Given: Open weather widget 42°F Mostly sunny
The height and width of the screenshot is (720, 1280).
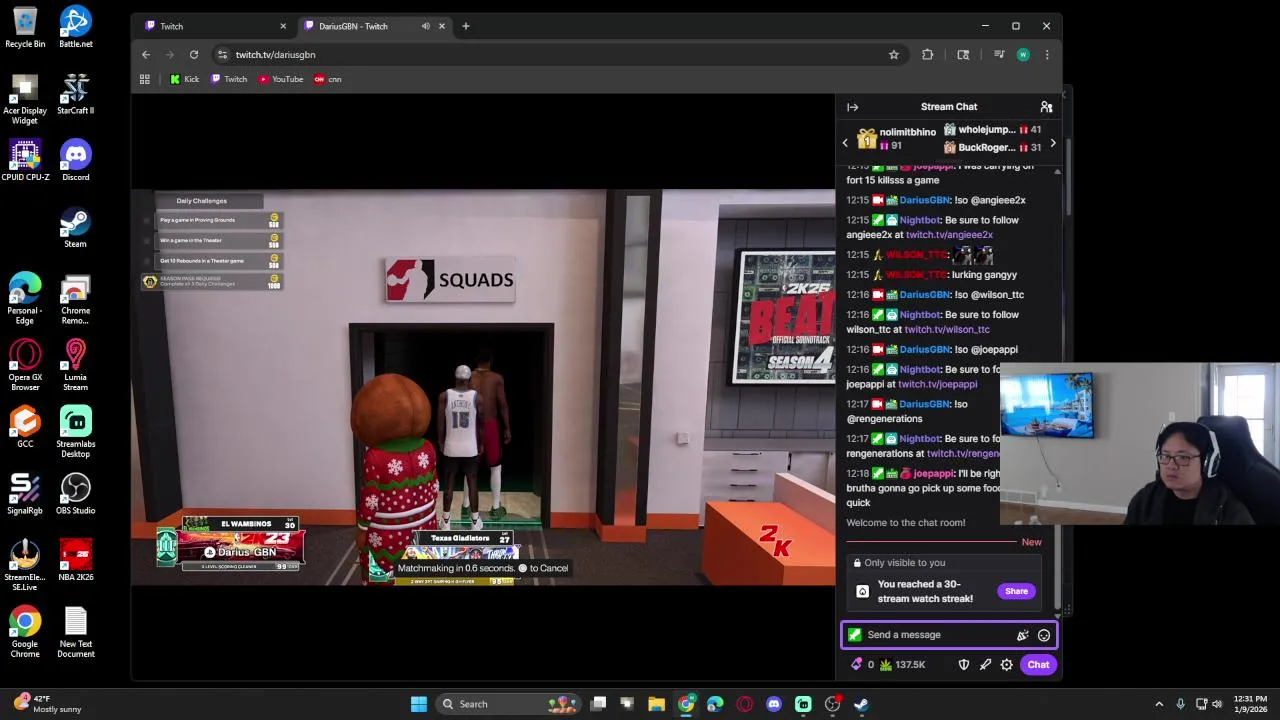Looking at the screenshot, I should tap(47, 704).
